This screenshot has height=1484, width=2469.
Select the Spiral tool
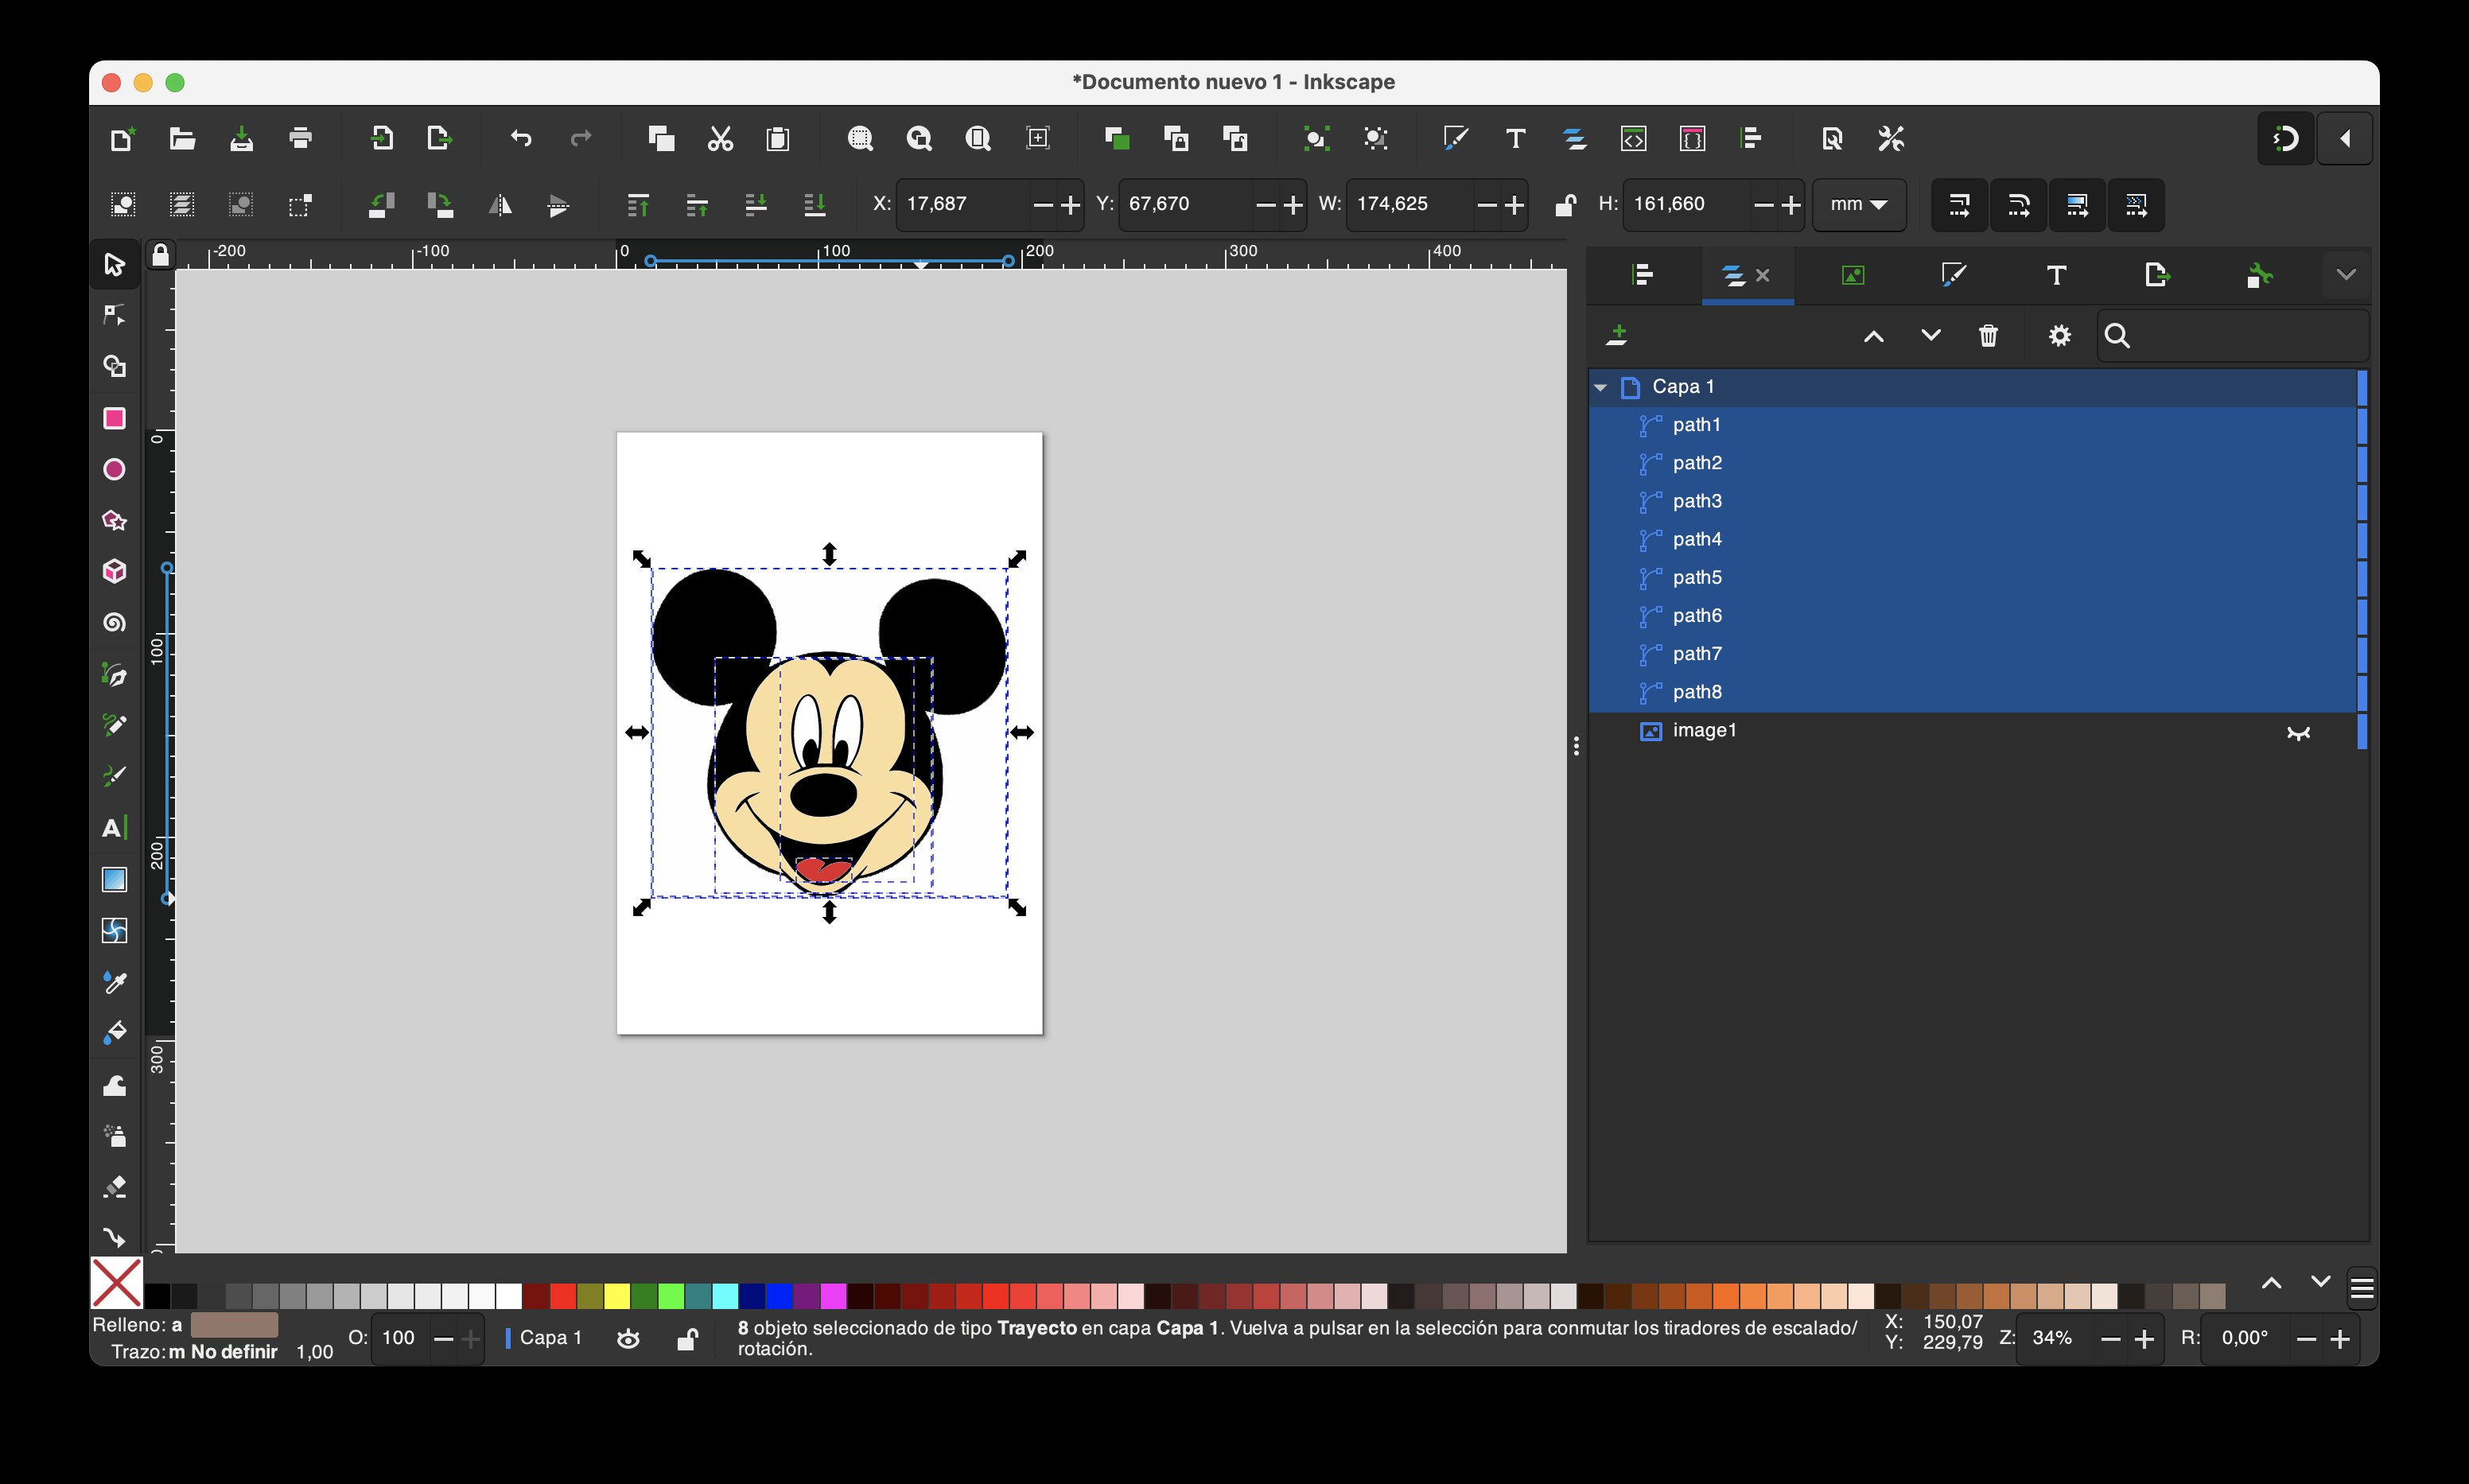coord(114,623)
